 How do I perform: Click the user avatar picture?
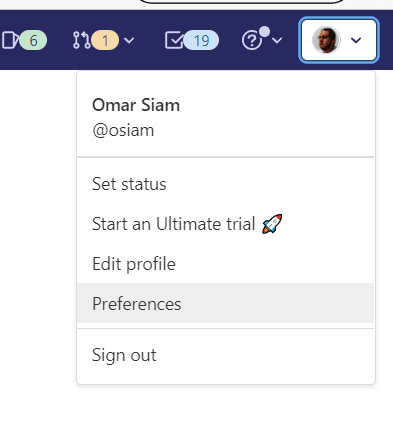tap(326, 40)
